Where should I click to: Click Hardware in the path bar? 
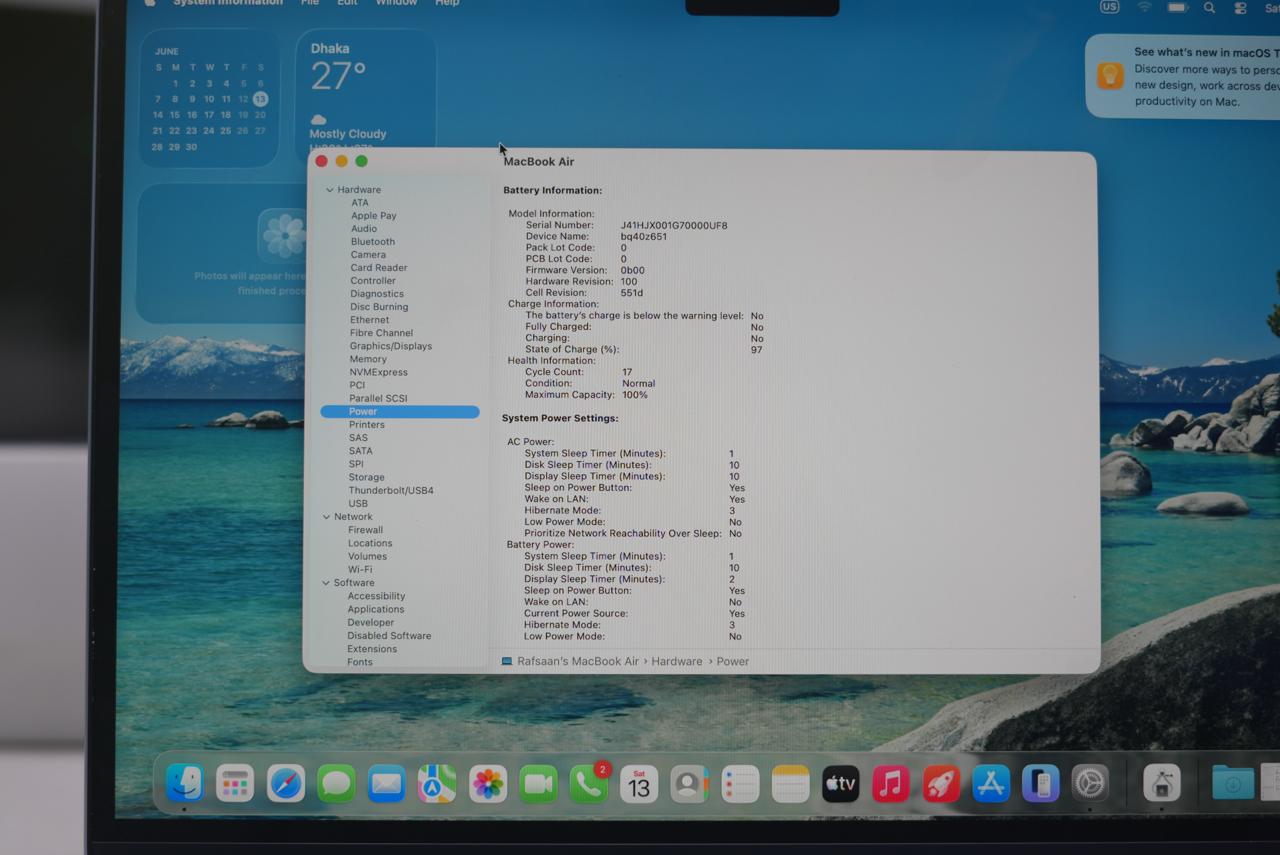(677, 661)
